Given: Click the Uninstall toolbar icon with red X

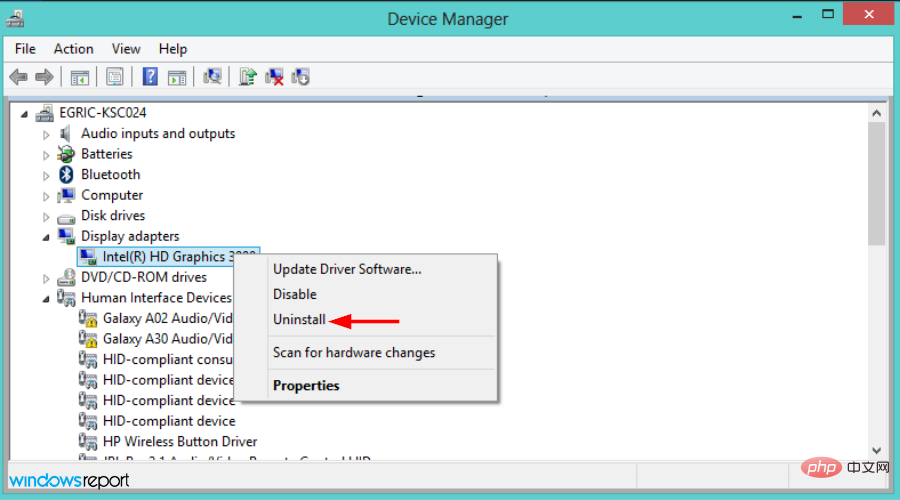Looking at the screenshot, I should pyautogui.click(x=274, y=77).
